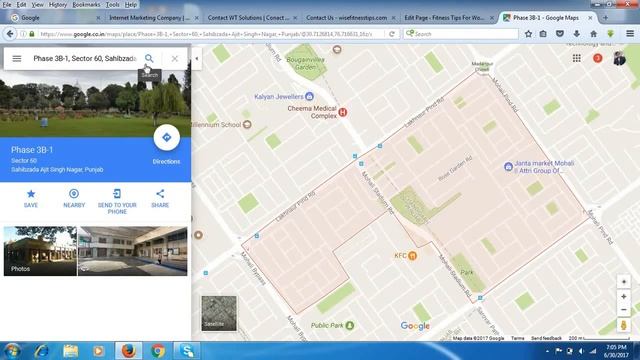
Task: Click the Windows Start button
Action: point(12,351)
